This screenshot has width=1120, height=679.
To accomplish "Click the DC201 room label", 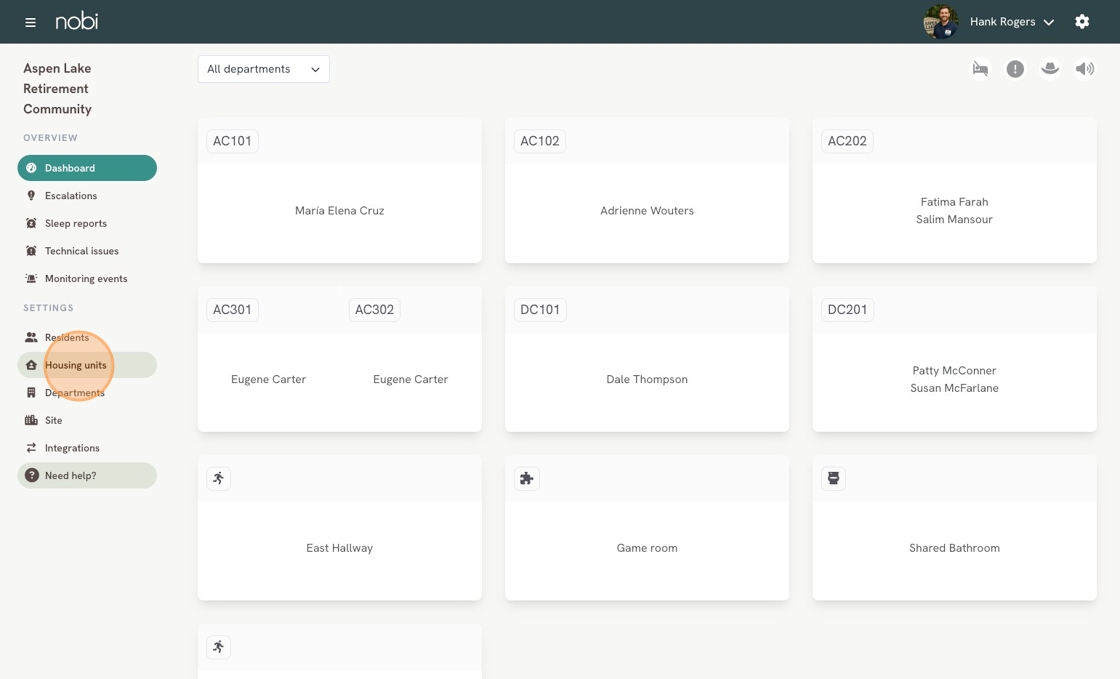I will point(847,310).
